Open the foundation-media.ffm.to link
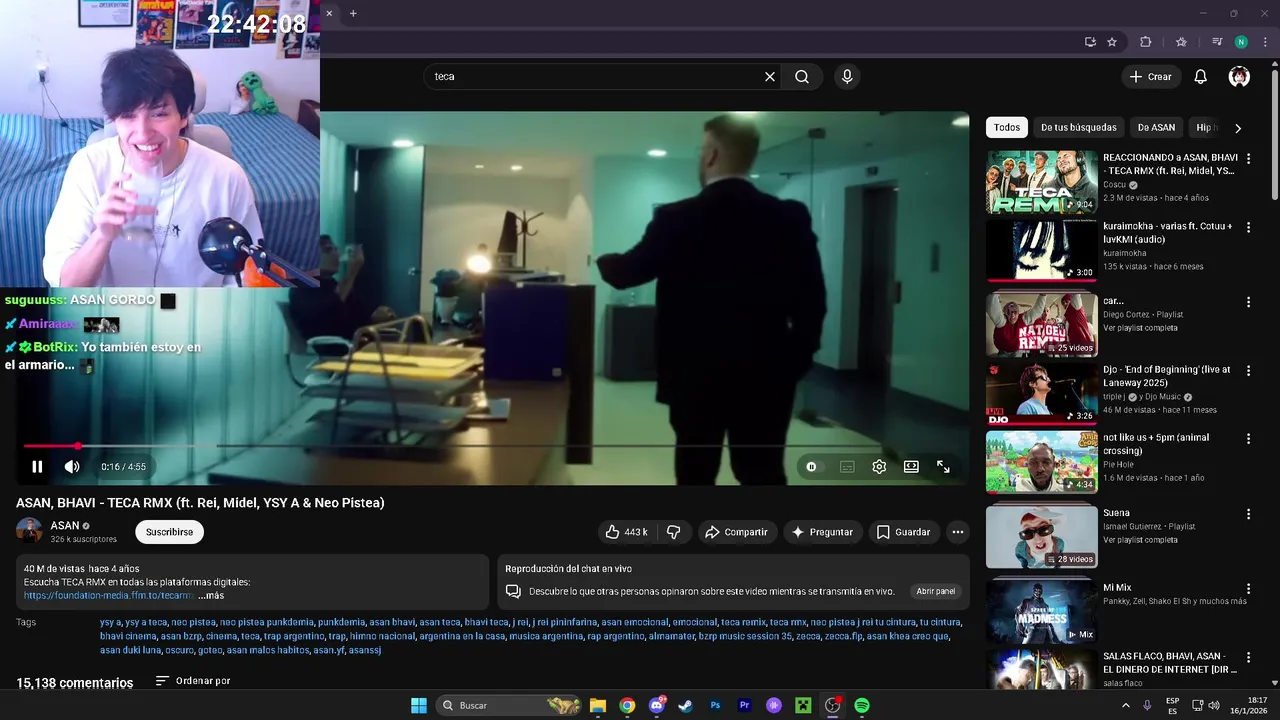Image resolution: width=1280 pixels, height=720 pixels. 108,595
